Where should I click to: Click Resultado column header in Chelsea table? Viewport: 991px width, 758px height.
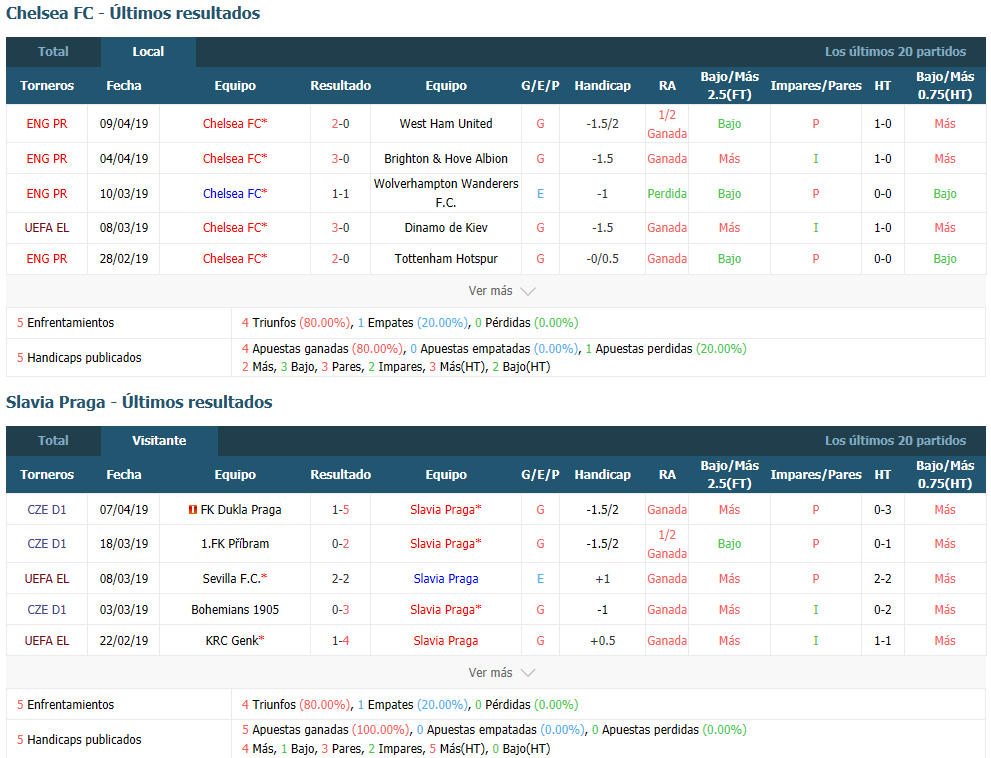340,85
